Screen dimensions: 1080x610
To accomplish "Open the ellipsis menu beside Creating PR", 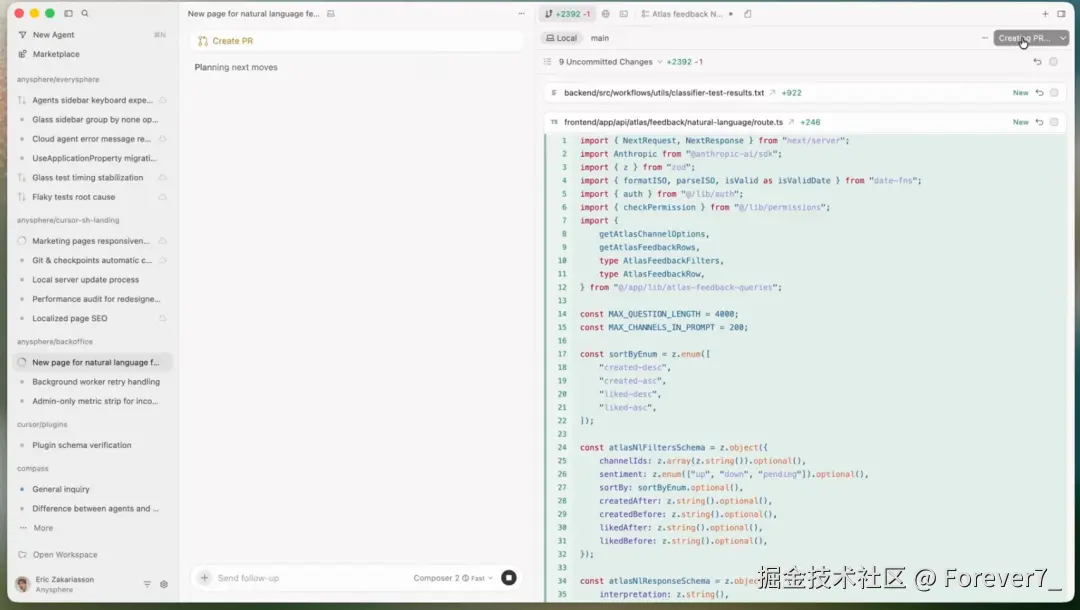I will [984, 38].
